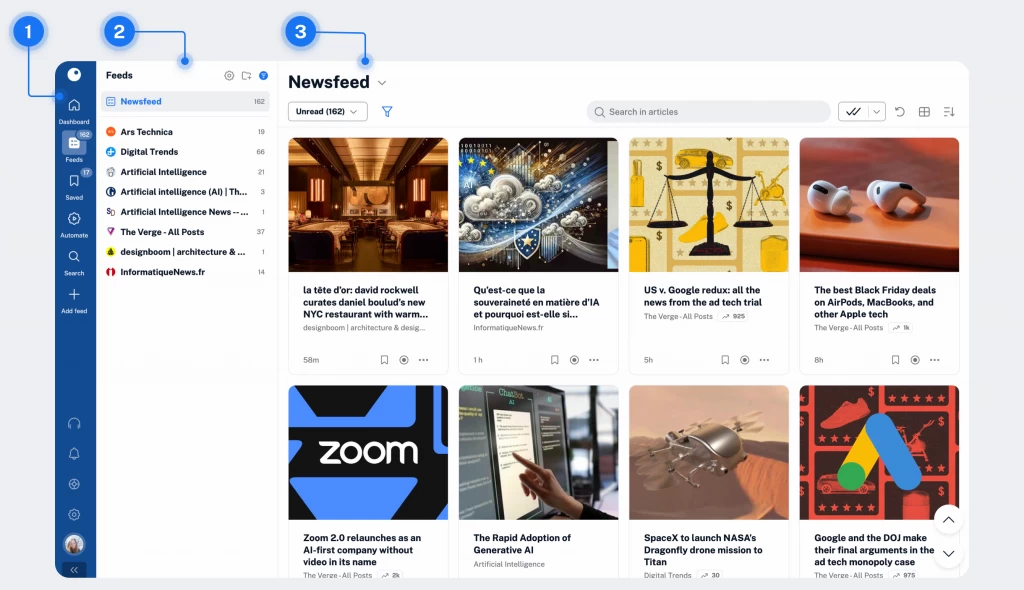Screen dimensions: 1024x590
Task: Refresh the Newsfeed articles
Action: pyautogui.click(x=902, y=111)
